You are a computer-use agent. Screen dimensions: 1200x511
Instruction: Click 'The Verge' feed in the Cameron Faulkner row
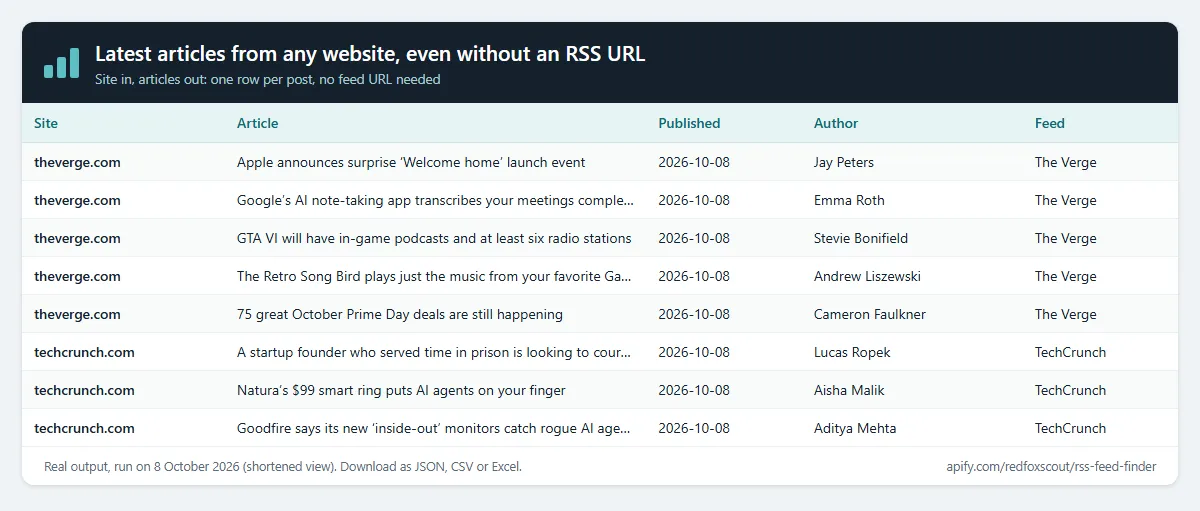1066,314
